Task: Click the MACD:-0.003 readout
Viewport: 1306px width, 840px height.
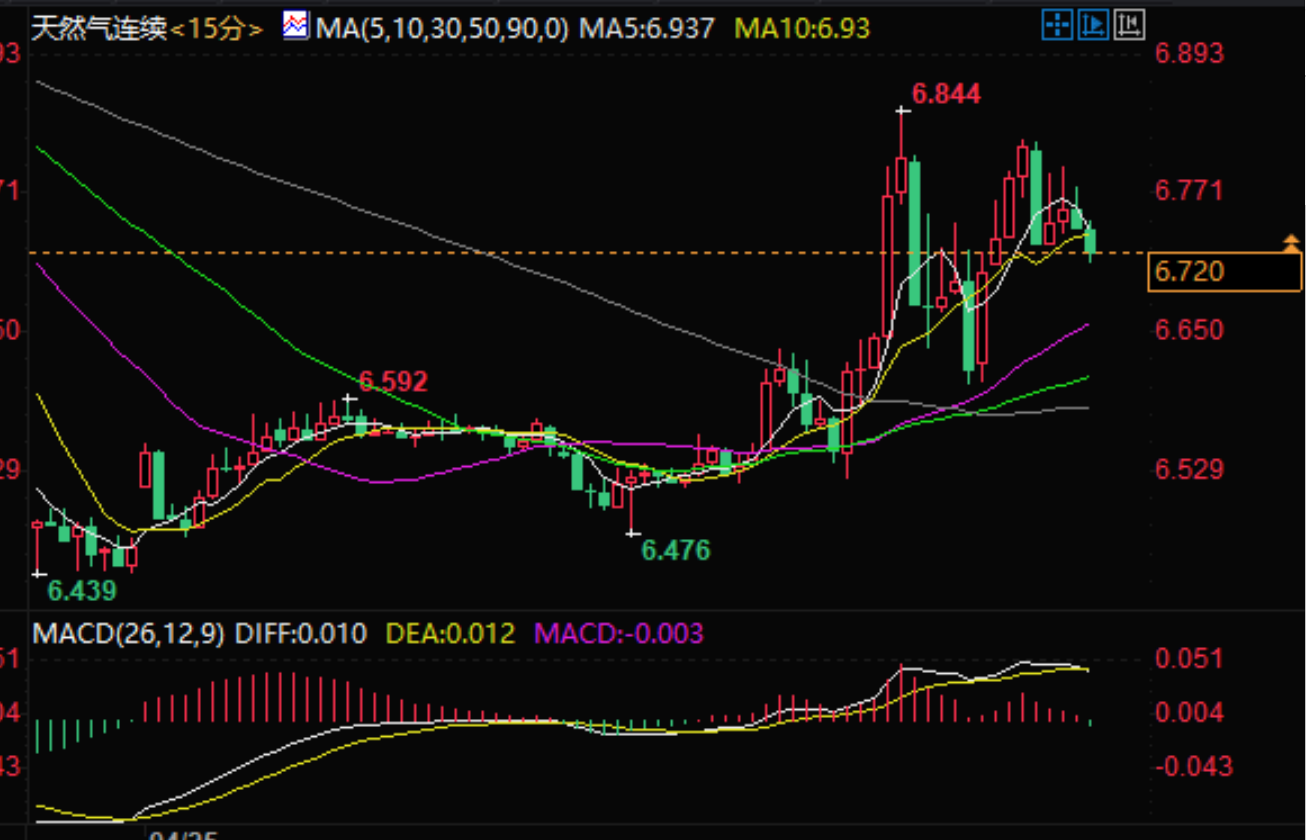Action: tap(619, 633)
